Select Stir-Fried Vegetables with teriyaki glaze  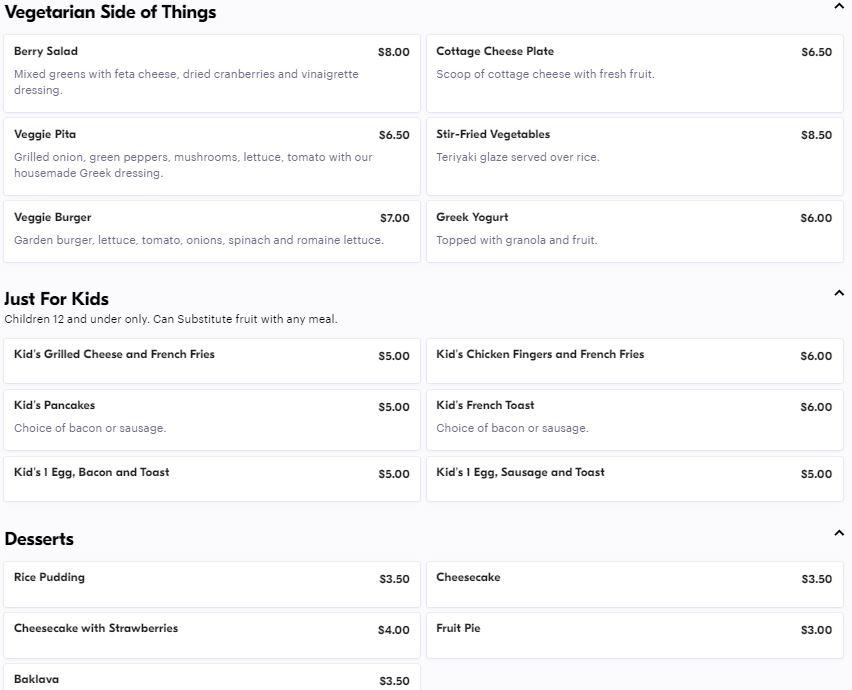[x=634, y=156]
